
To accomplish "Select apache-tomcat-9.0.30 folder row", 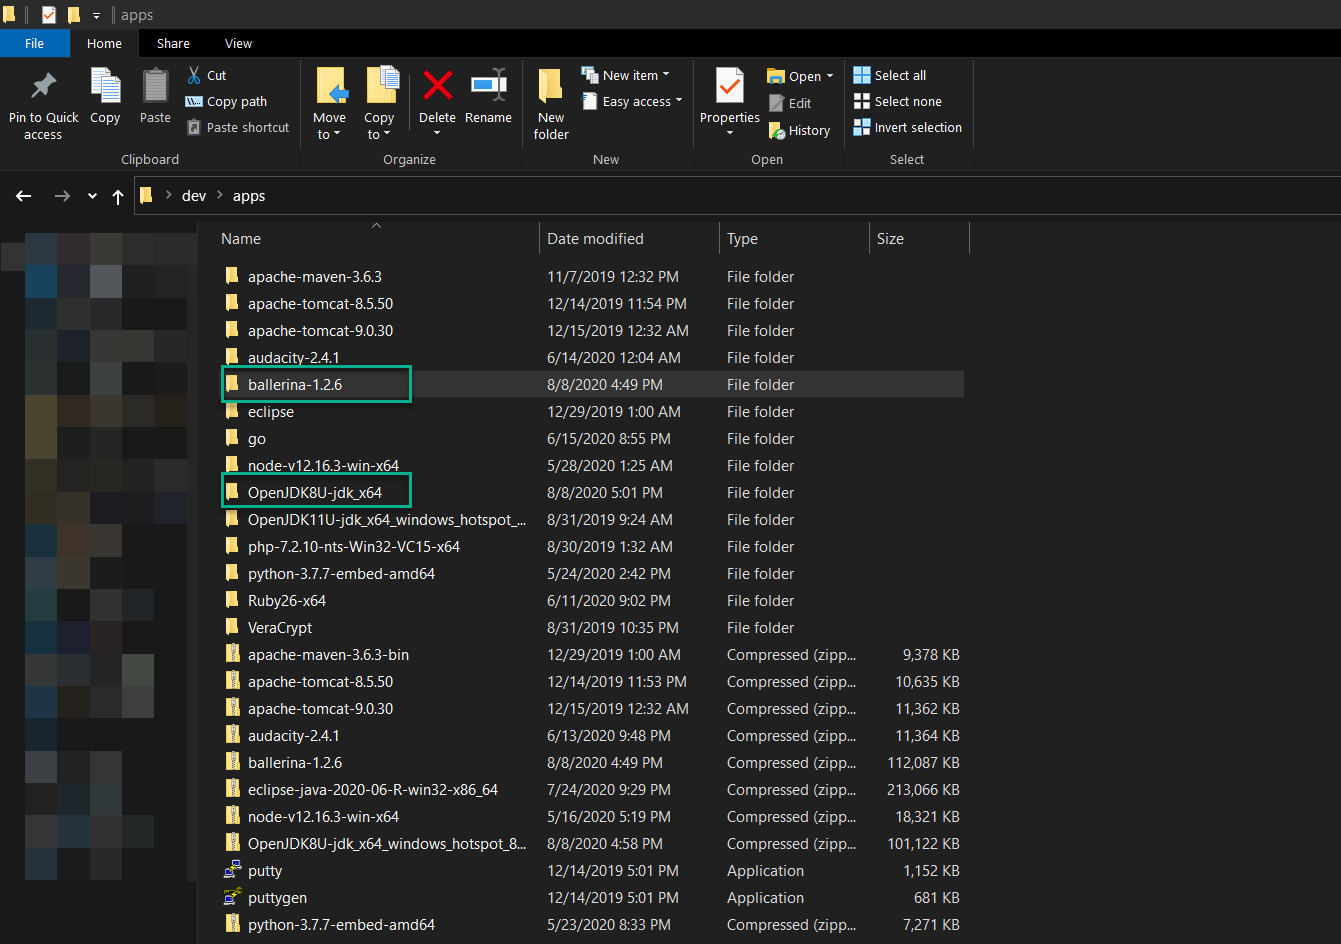I will coord(590,330).
